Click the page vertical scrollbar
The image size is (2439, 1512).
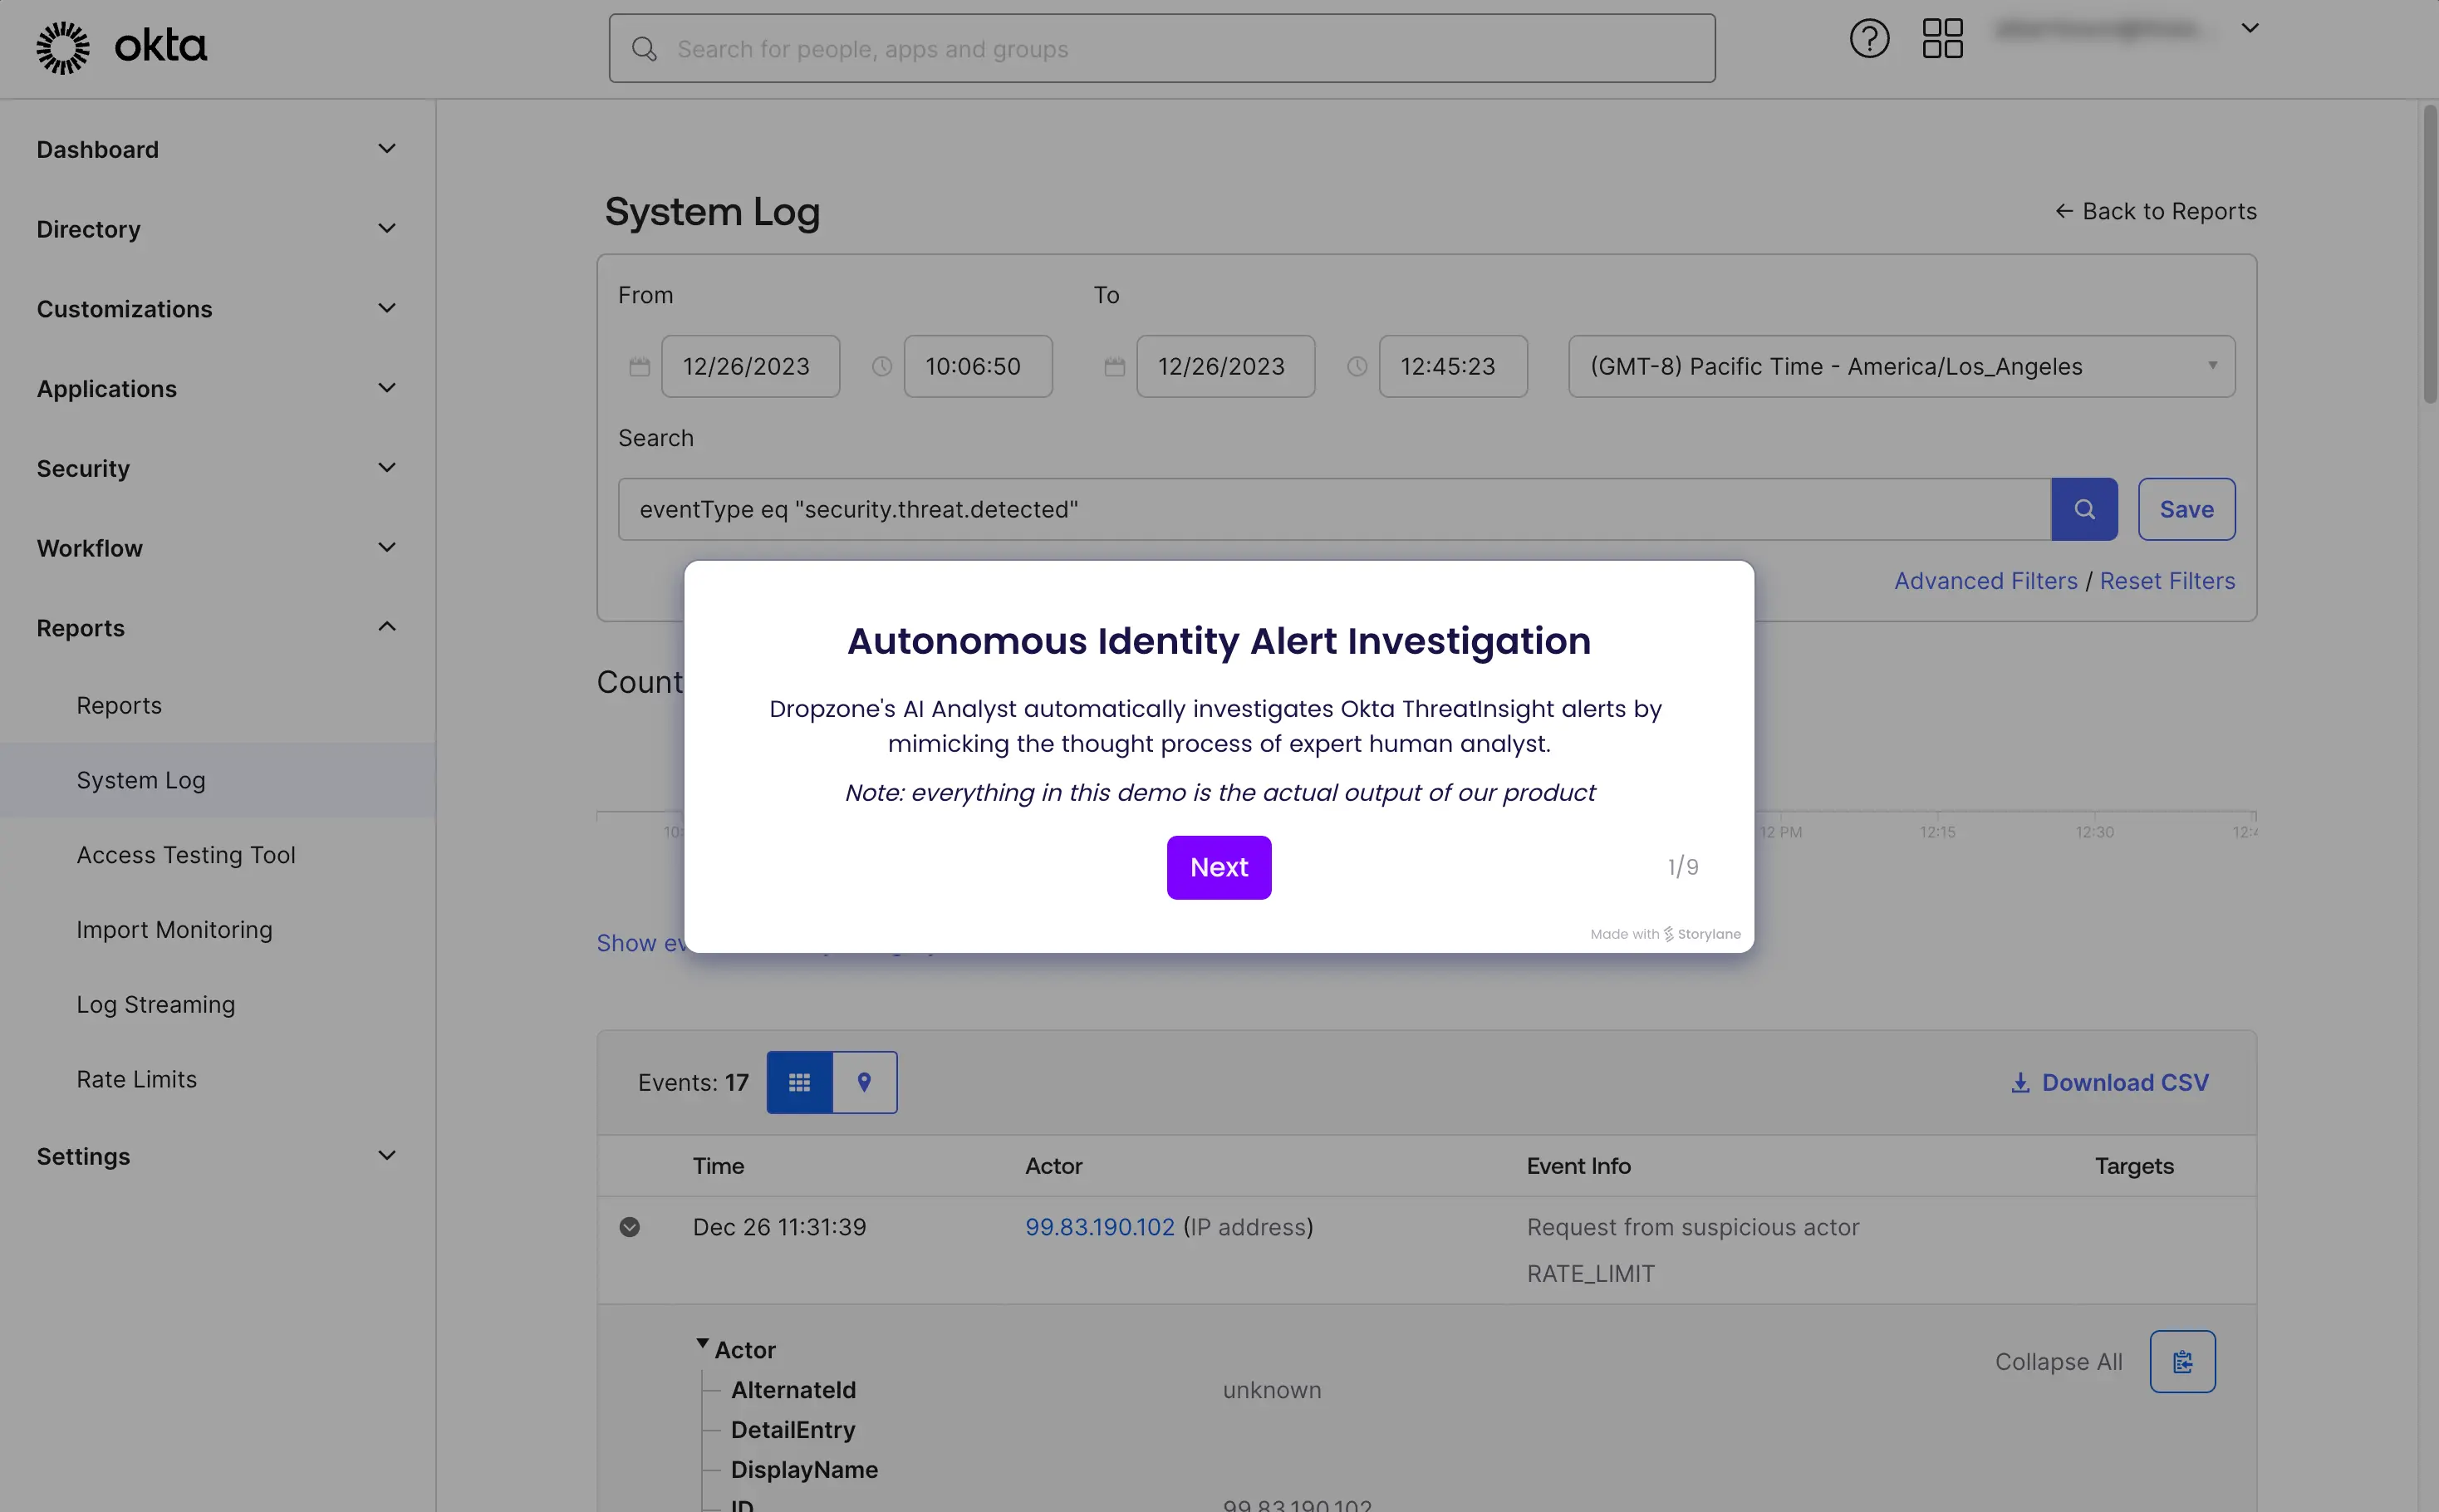pyautogui.click(x=2429, y=254)
